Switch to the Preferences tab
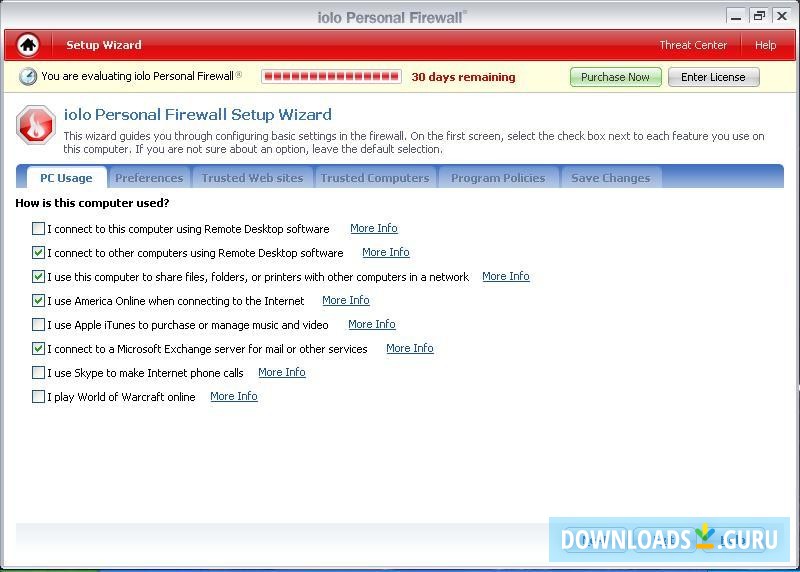 pyautogui.click(x=149, y=178)
